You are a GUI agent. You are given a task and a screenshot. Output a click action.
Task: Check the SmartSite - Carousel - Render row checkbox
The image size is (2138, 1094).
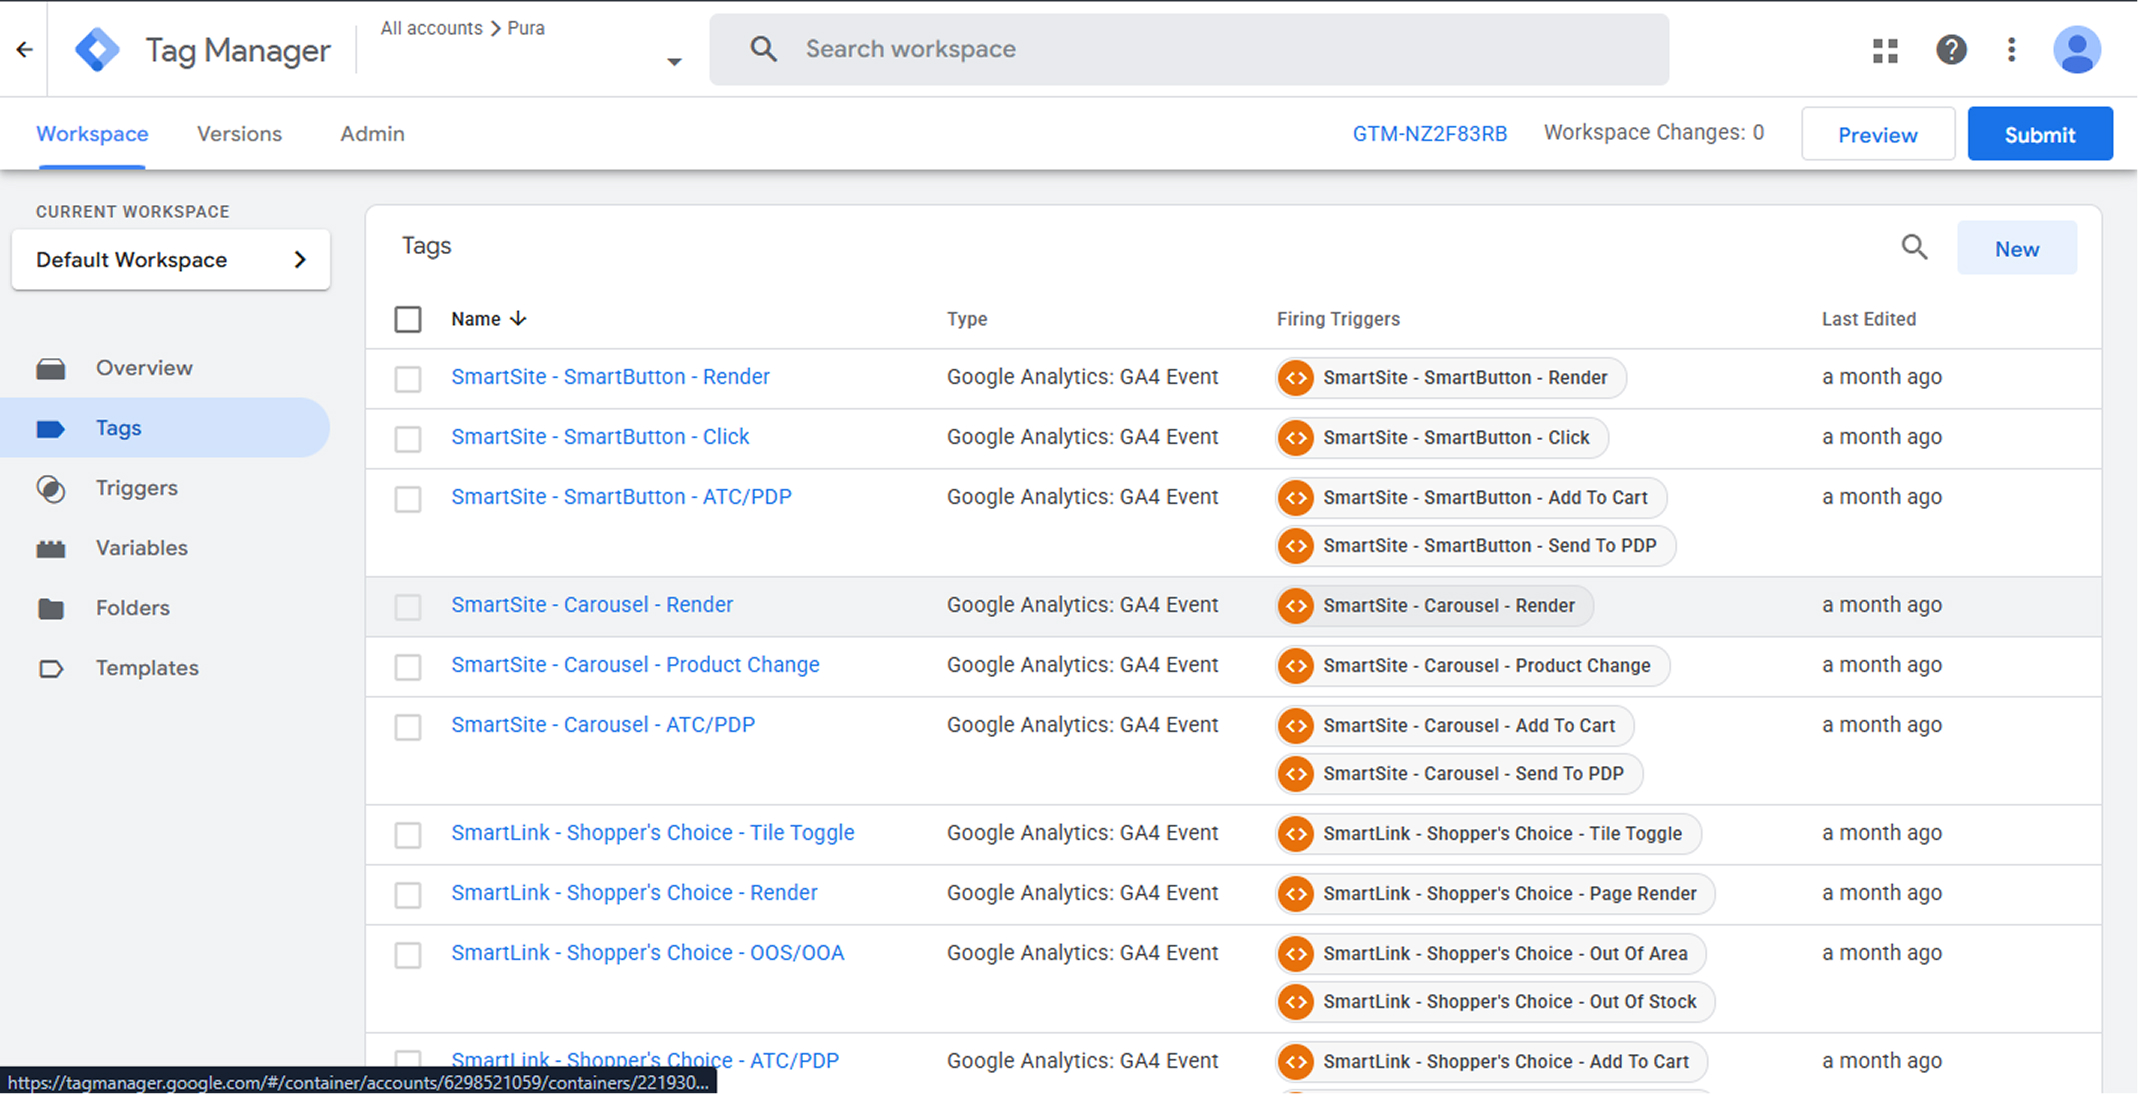[408, 607]
